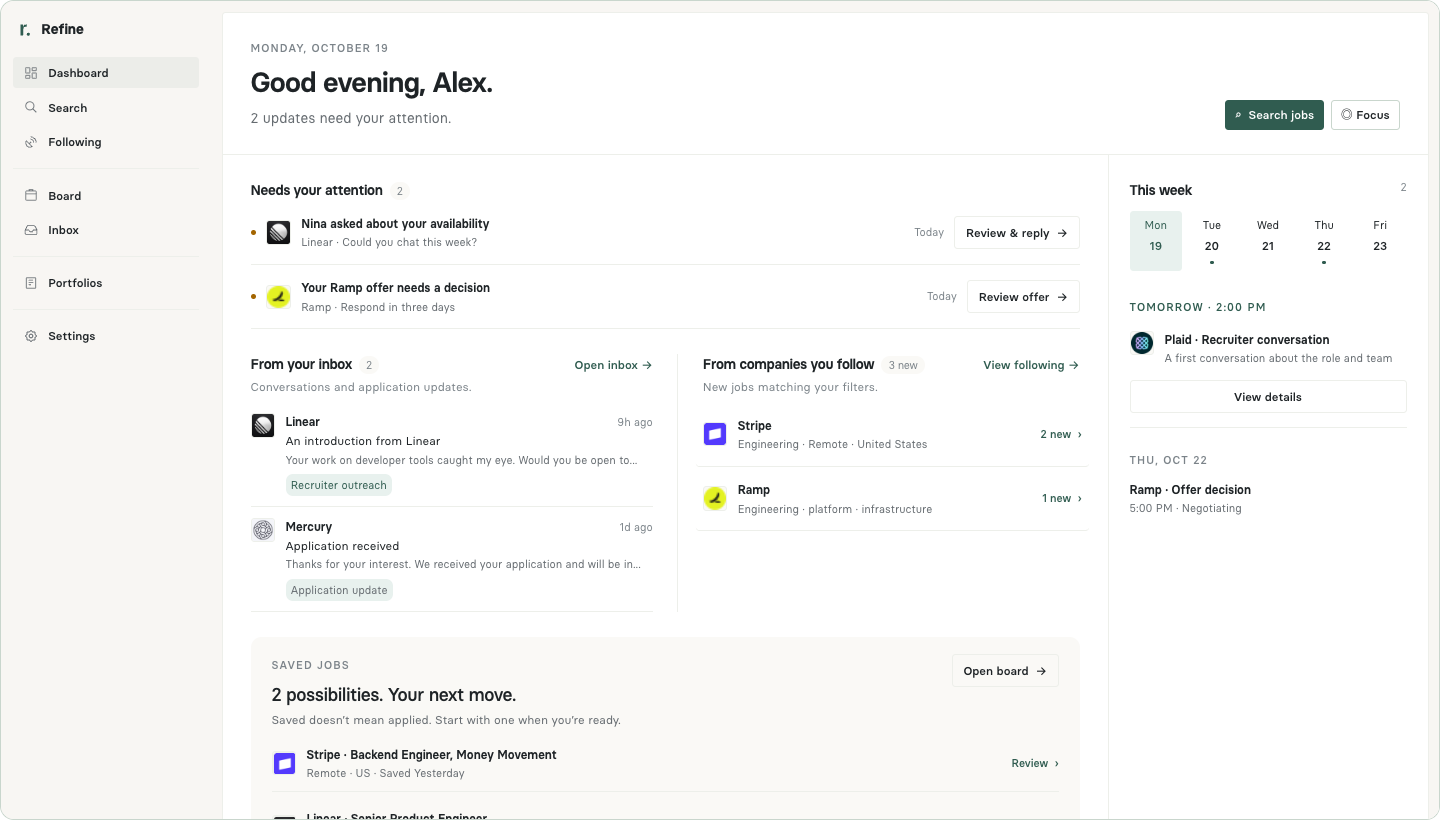Click the Search jobs button
This screenshot has height=820, width=1440.
[x=1274, y=115]
